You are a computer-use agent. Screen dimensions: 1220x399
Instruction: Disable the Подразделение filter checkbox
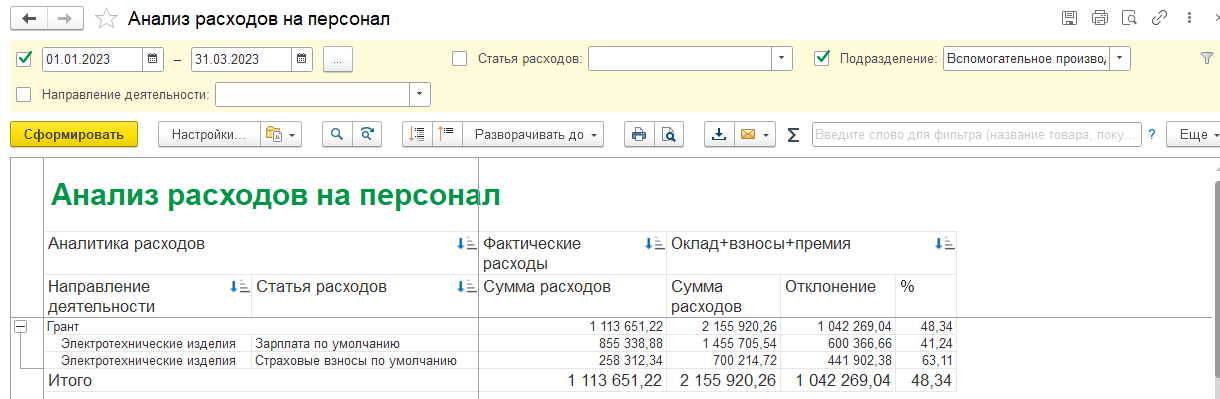[x=823, y=59]
